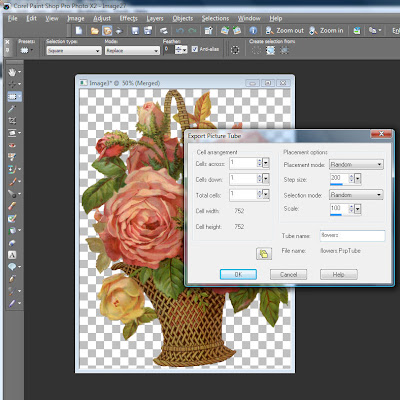
Task: Select the Makeover tool
Action: pos(12,157)
